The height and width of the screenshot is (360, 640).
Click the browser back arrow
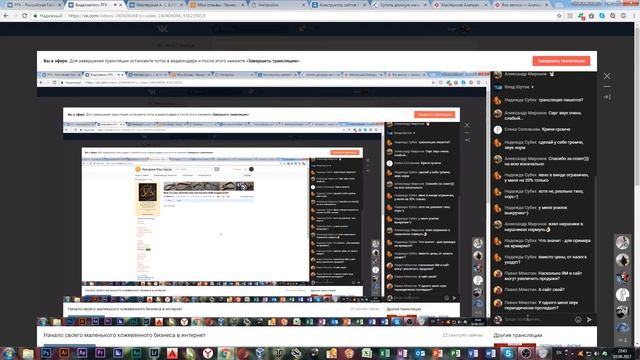pyautogui.click(x=6, y=16)
